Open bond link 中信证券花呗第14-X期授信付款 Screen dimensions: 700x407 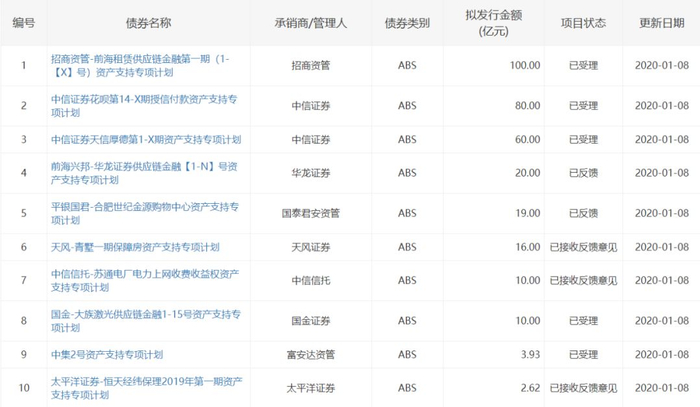pyautogui.click(x=144, y=106)
